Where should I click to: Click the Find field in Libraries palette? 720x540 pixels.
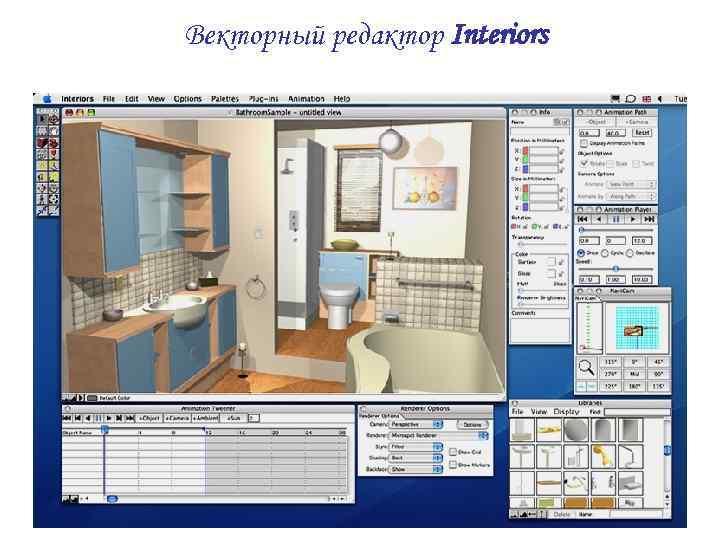[636, 412]
